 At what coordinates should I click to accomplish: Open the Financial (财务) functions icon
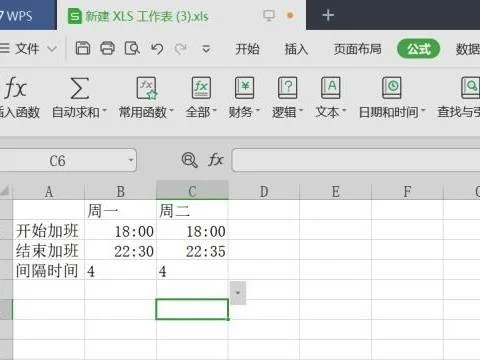point(244,88)
